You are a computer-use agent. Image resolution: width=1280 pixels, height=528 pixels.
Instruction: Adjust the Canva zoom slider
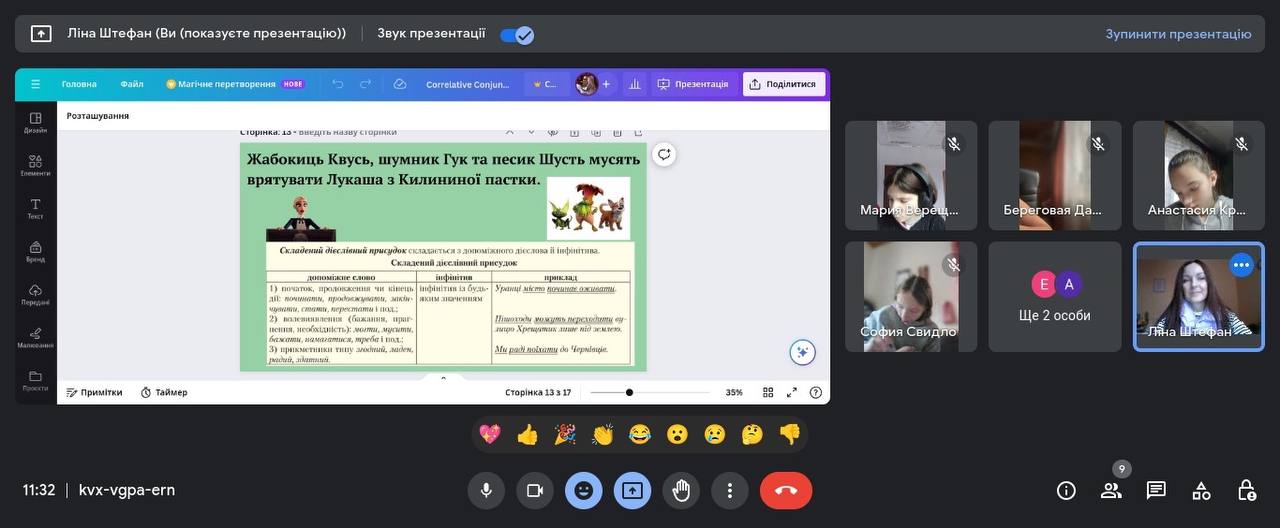coord(629,392)
